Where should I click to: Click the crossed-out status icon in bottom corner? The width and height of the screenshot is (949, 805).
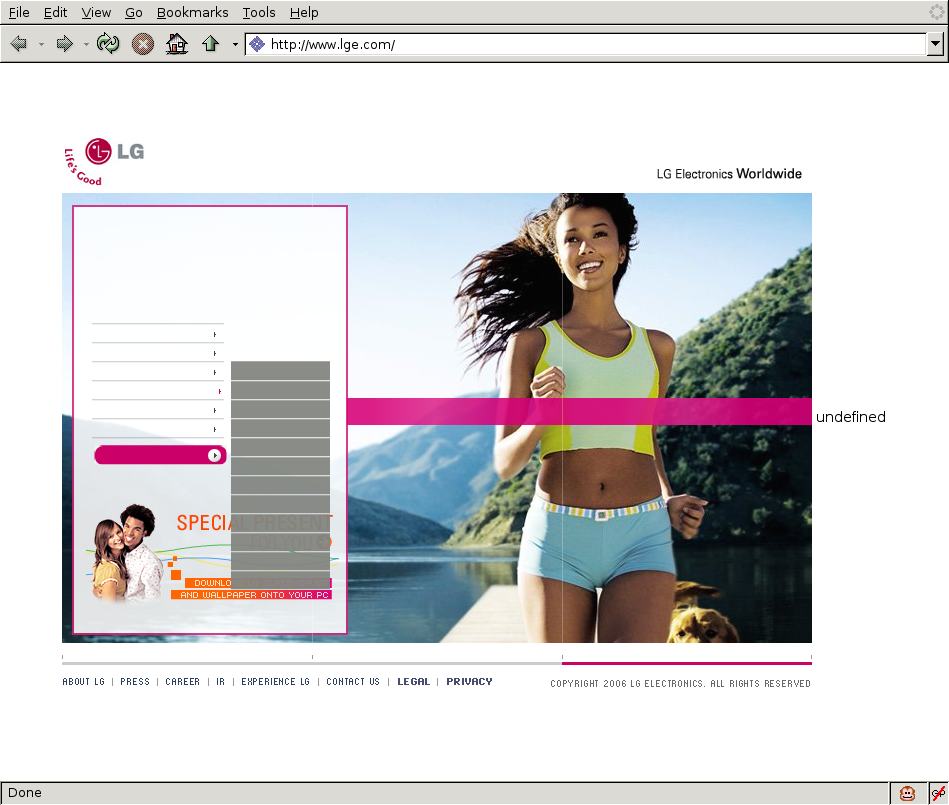point(938,793)
